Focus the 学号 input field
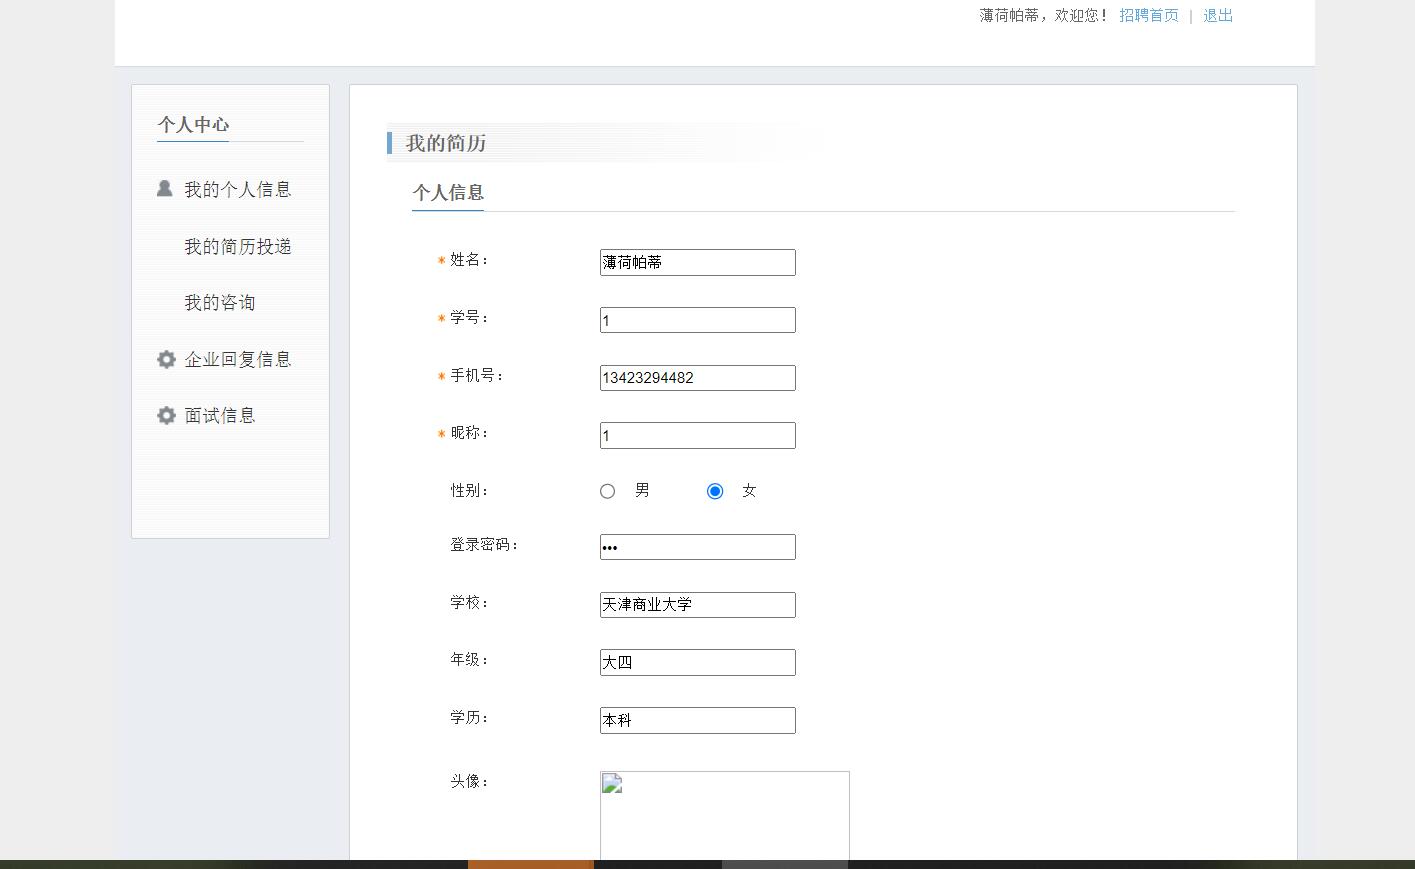The height and width of the screenshot is (869, 1415). (x=698, y=320)
